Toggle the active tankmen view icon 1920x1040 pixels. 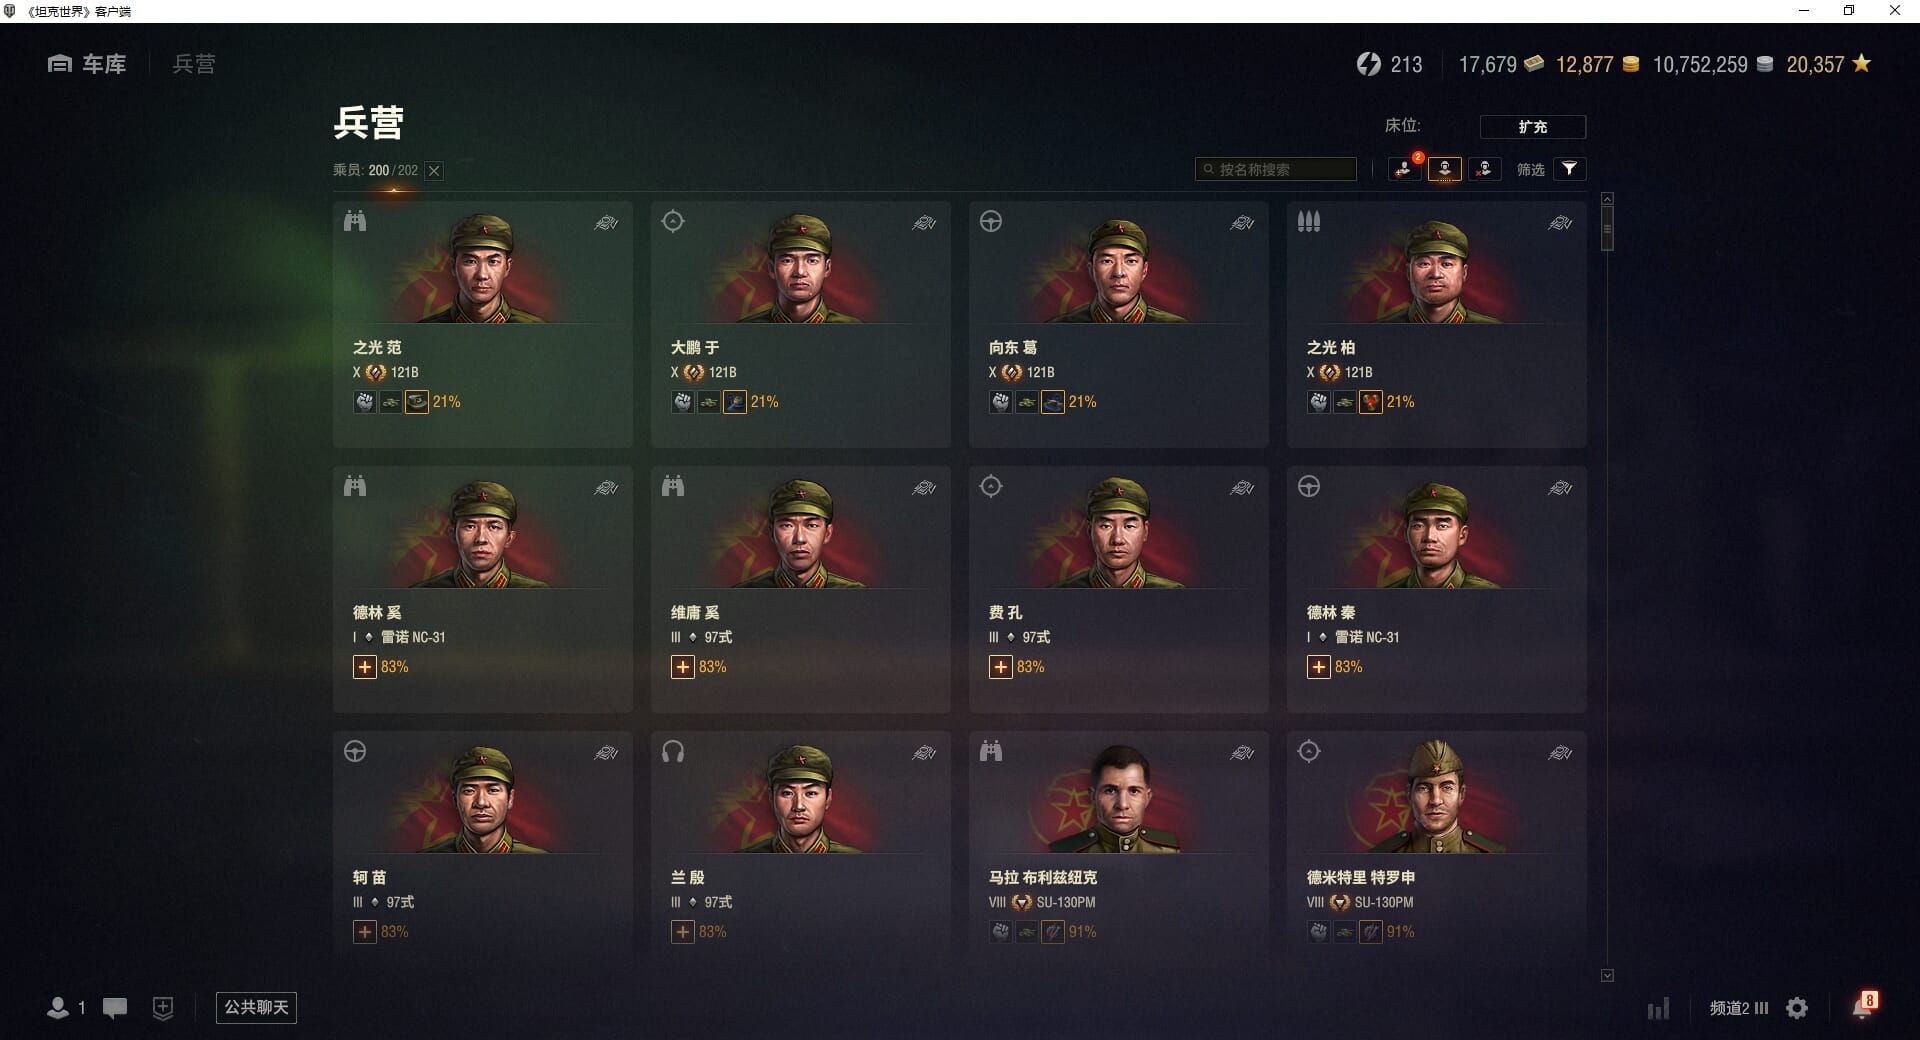coord(1445,169)
